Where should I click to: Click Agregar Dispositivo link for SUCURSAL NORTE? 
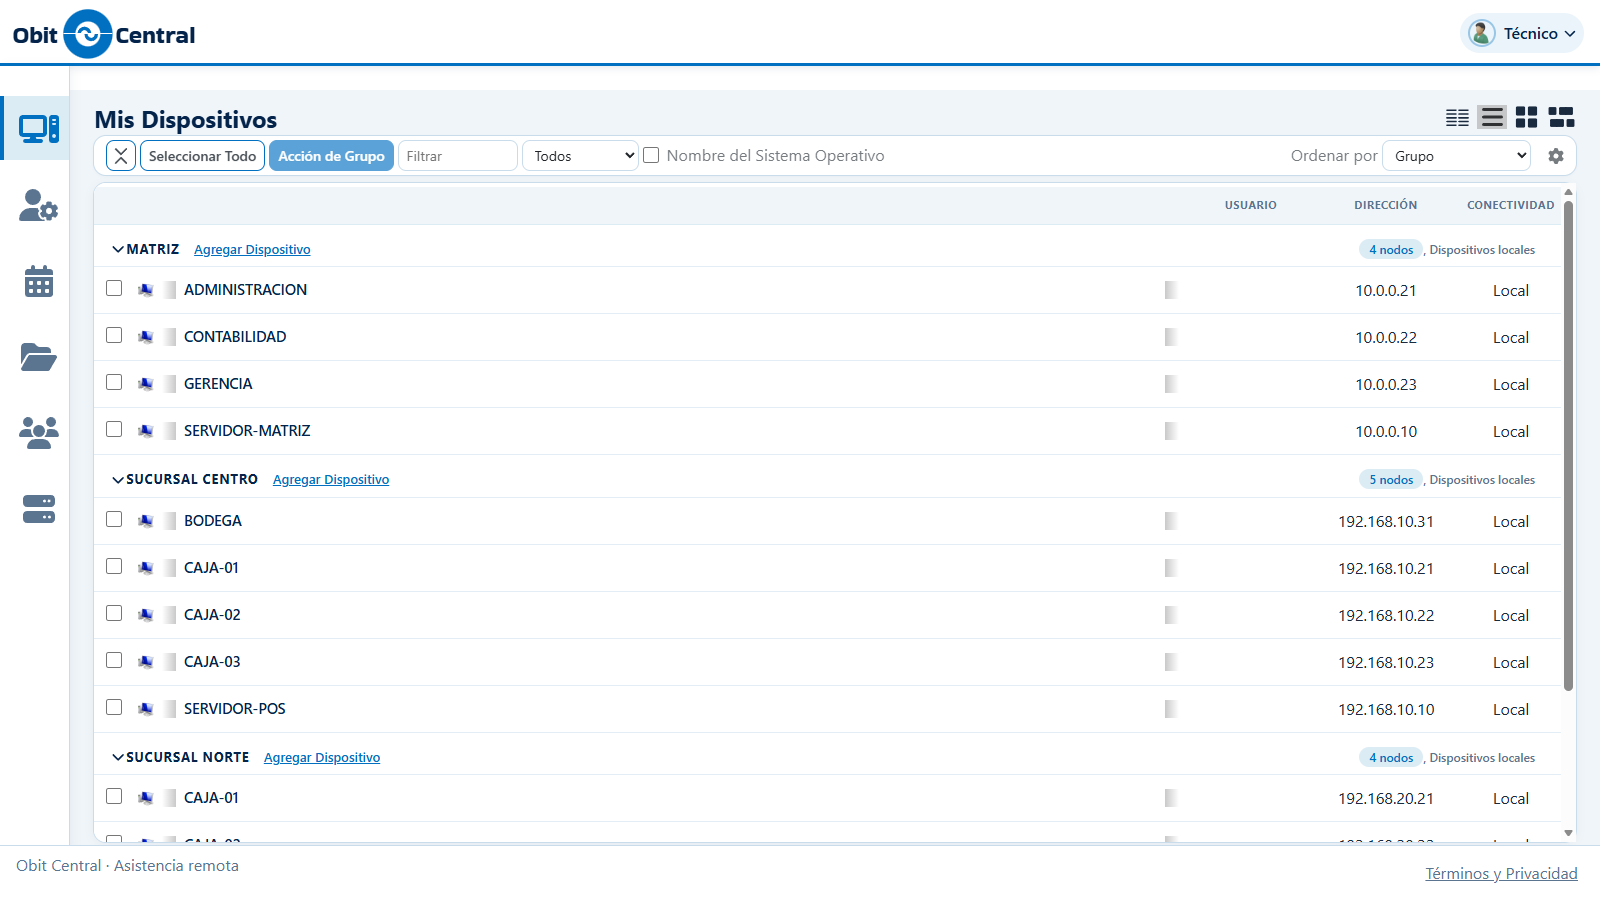tap(322, 758)
